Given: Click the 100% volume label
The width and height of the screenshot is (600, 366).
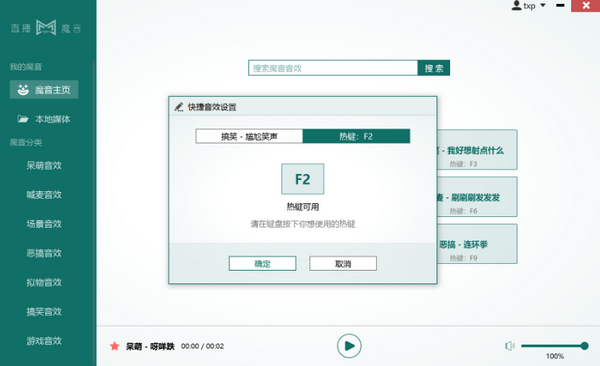Looking at the screenshot, I should pos(555,356).
